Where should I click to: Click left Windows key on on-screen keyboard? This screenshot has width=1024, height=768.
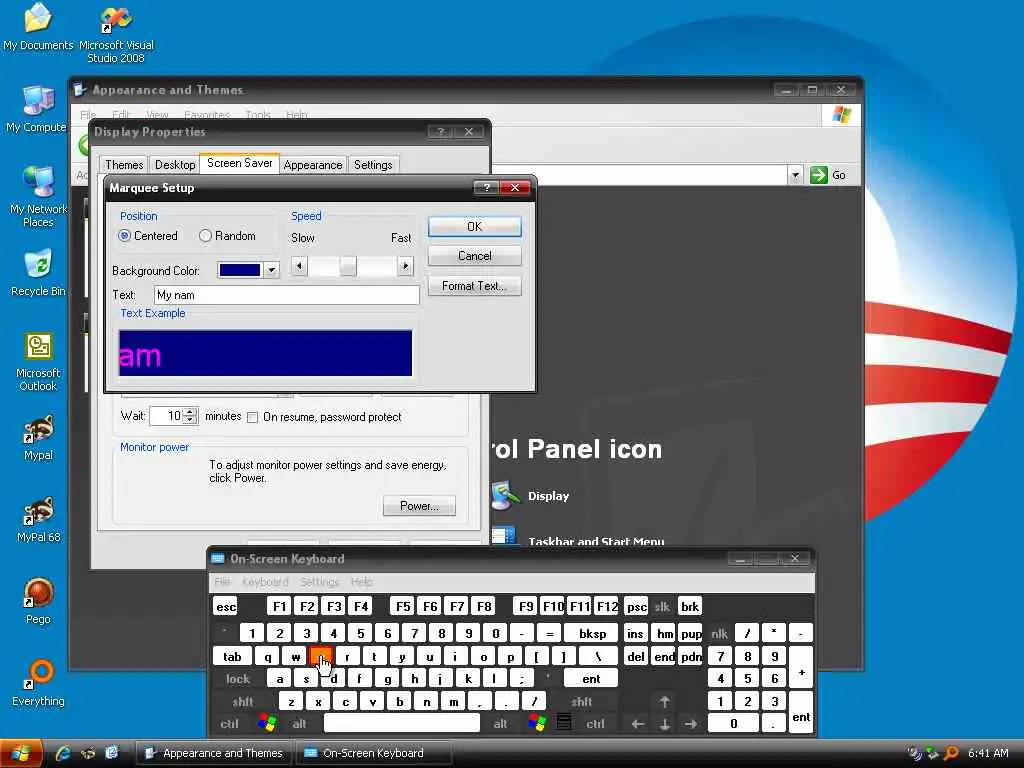267,723
